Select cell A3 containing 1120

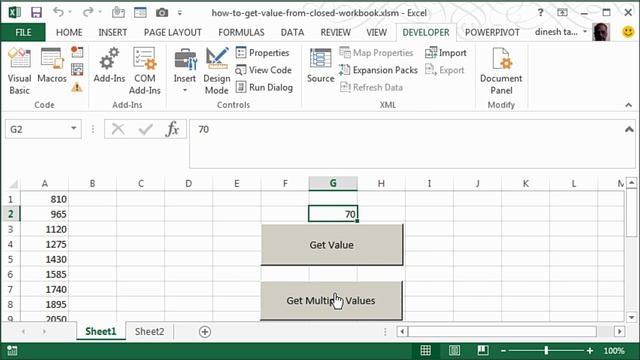click(44, 229)
